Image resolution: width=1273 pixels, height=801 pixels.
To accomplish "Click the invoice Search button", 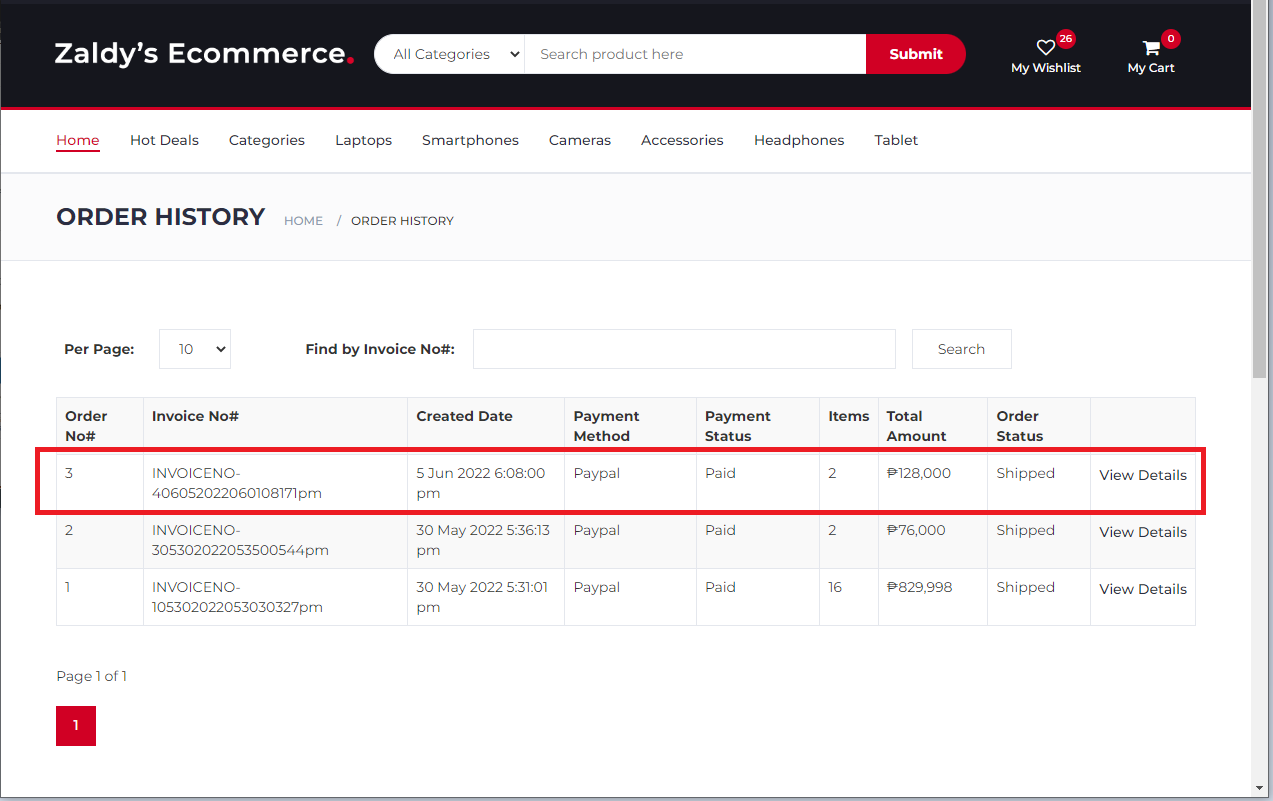I will (x=961, y=349).
